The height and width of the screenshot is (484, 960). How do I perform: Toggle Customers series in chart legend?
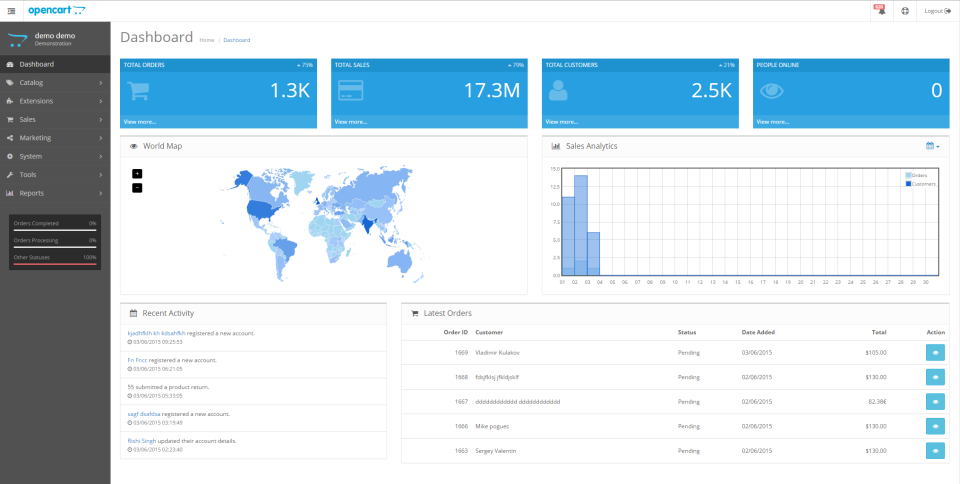(920, 184)
